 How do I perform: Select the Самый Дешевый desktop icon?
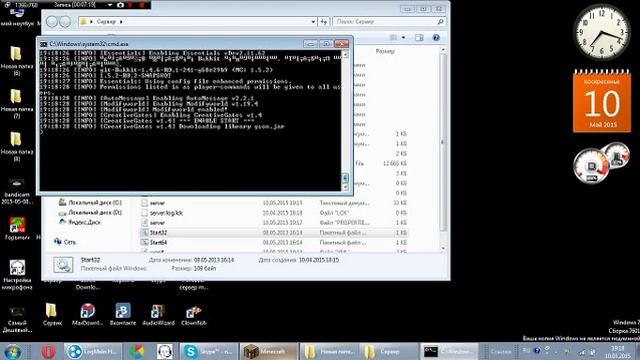pos(17,320)
